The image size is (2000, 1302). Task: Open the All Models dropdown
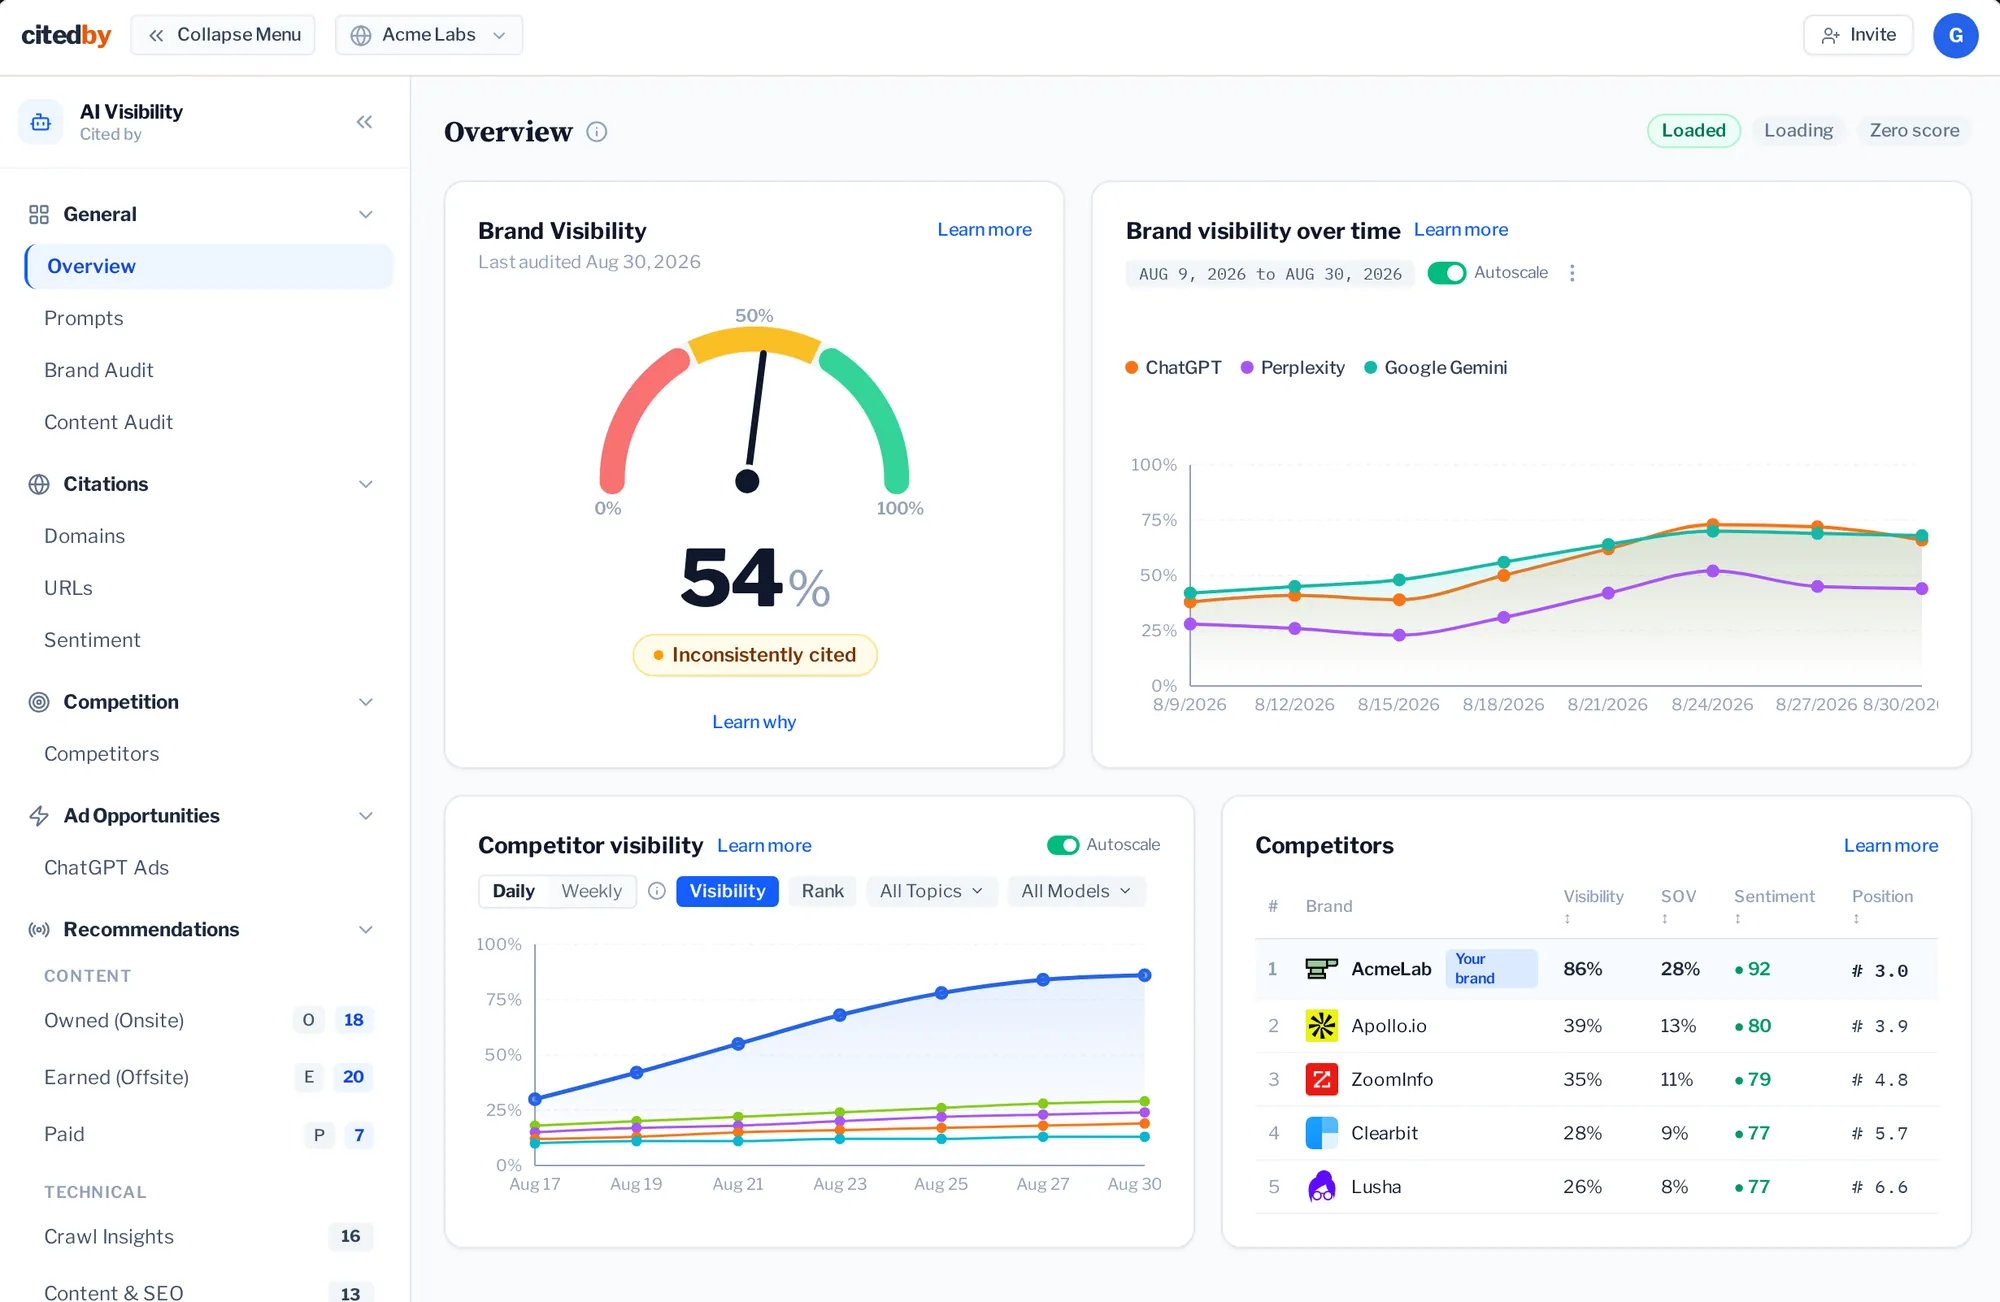coord(1076,891)
